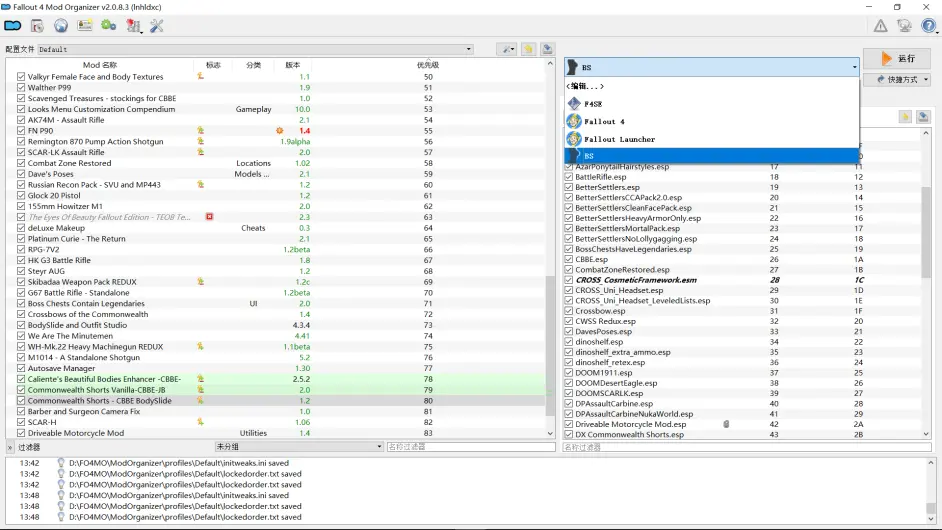The height and width of the screenshot is (530, 942).
Task: Choose F4SE from executable list
Action: pyautogui.click(x=711, y=103)
